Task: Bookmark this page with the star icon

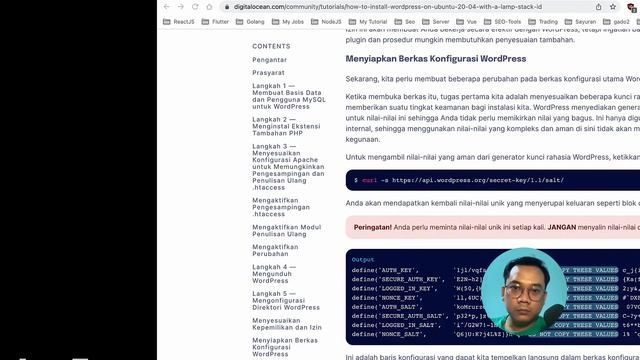Action: pyautogui.click(x=613, y=7)
